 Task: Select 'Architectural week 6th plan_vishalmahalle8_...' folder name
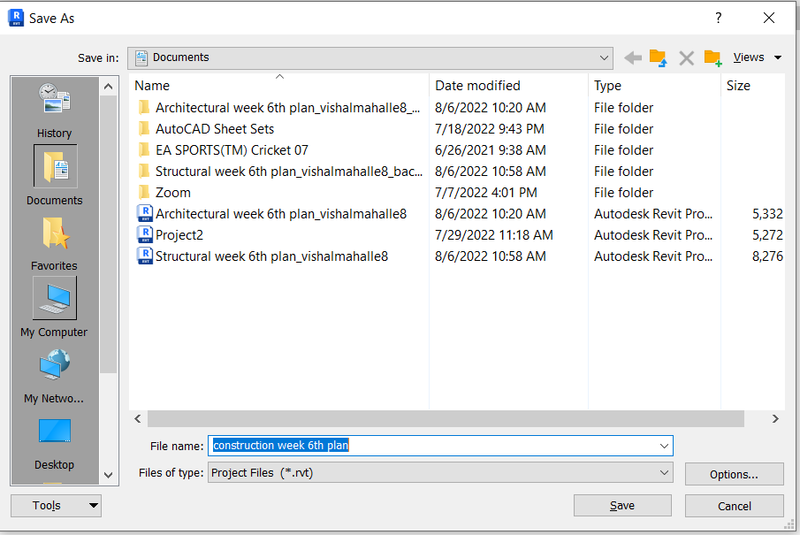click(x=288, y=108)
